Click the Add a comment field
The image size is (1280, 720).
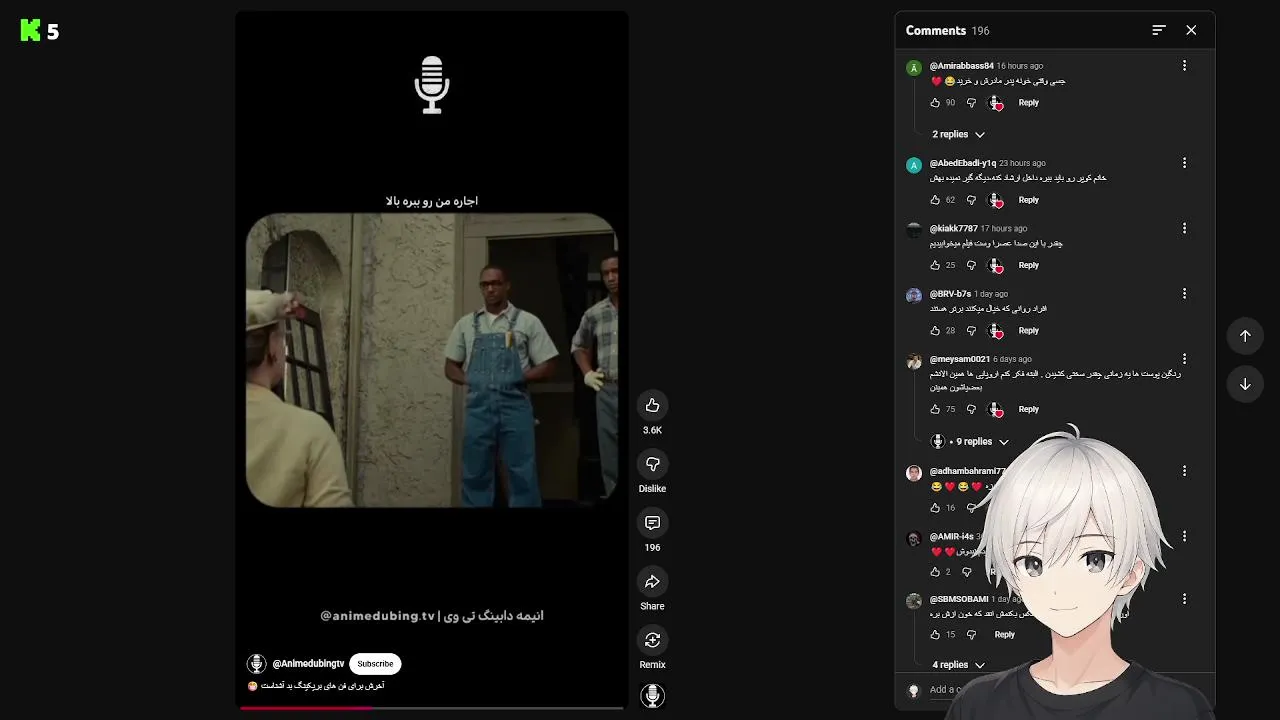[945, 690]
